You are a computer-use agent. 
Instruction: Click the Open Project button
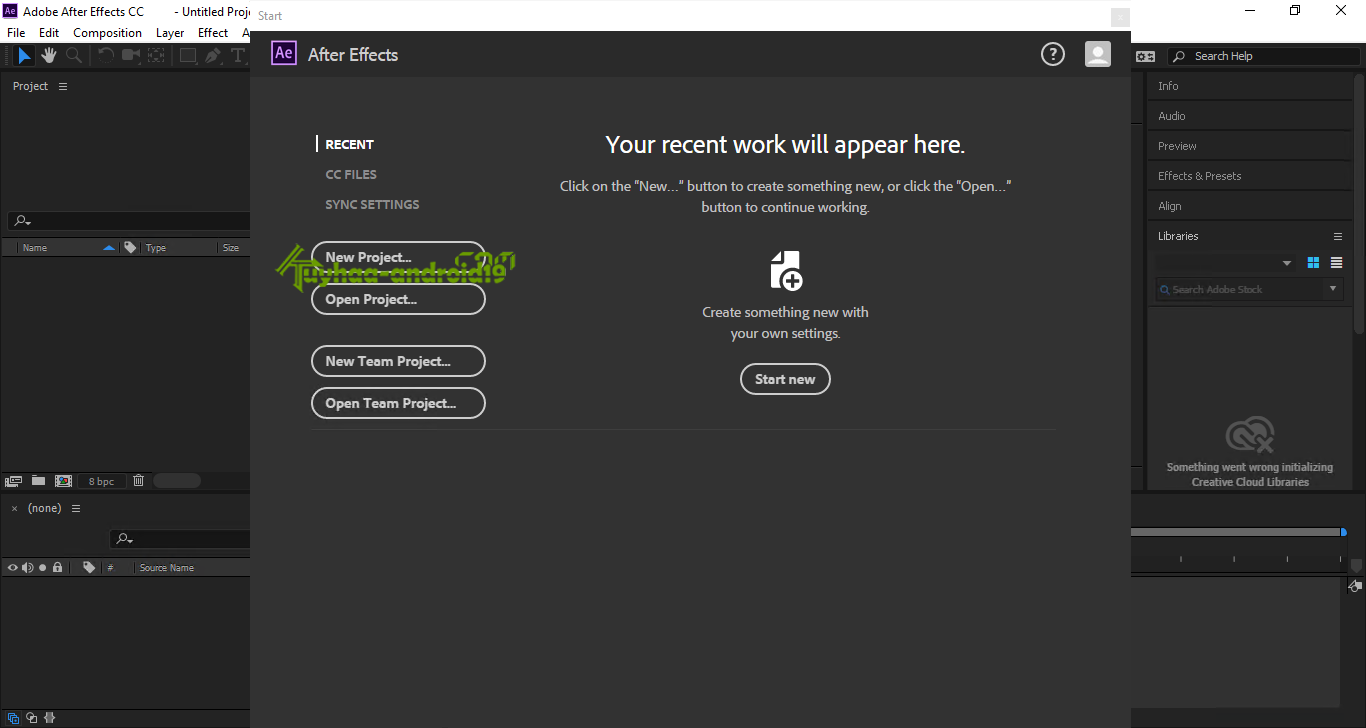(x=398, y=299)
